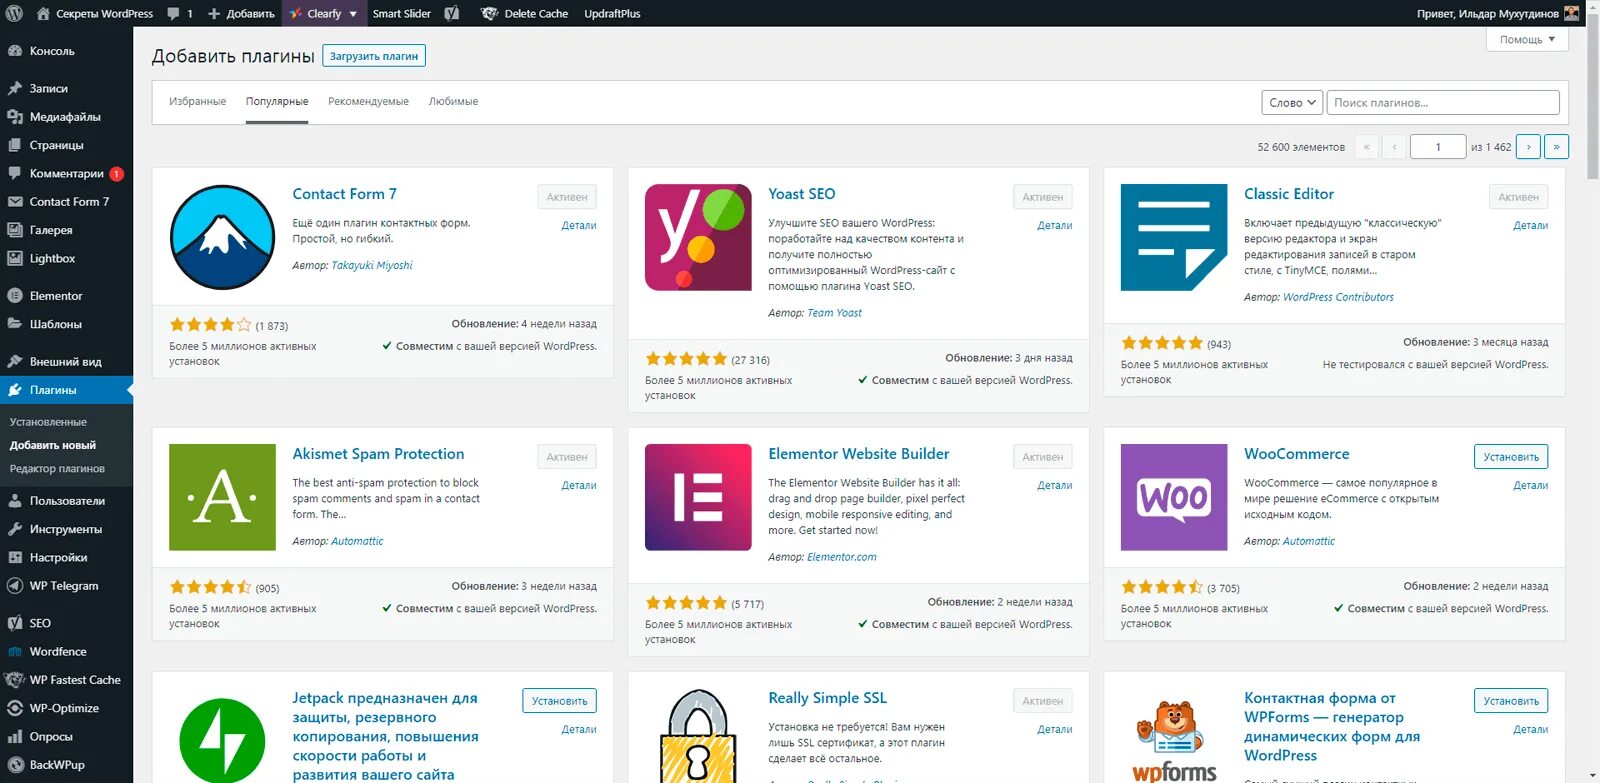Click the WordPress logo in admin bar
The image size is (1600, 783).
[x=14, y=14]
